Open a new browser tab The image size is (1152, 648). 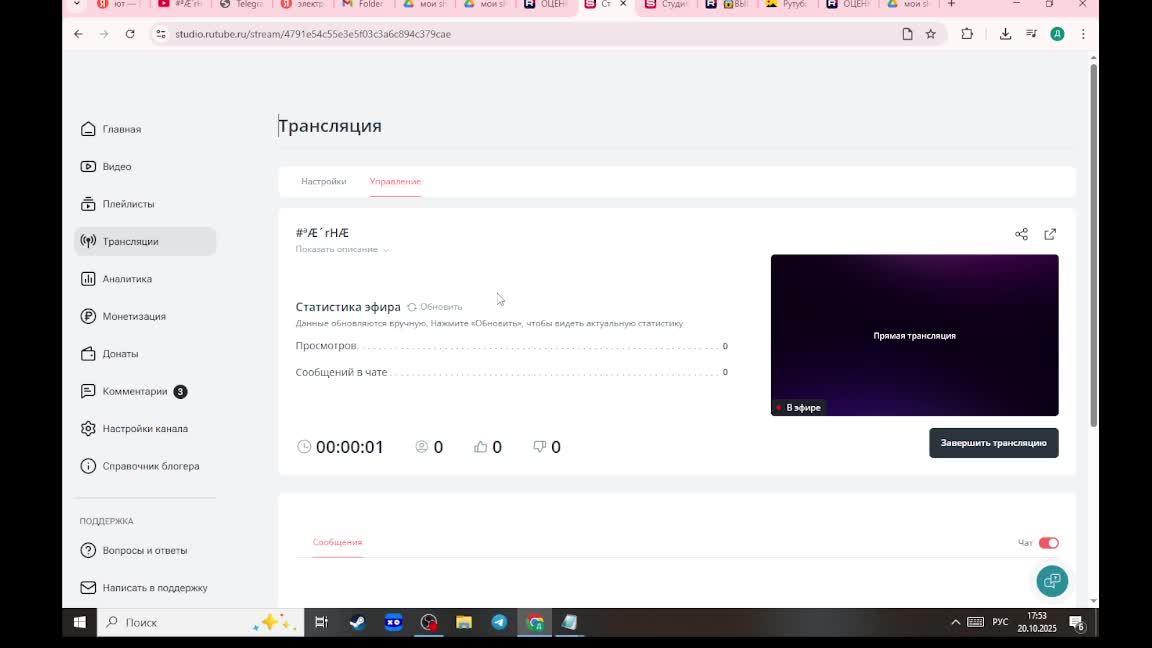951,4
